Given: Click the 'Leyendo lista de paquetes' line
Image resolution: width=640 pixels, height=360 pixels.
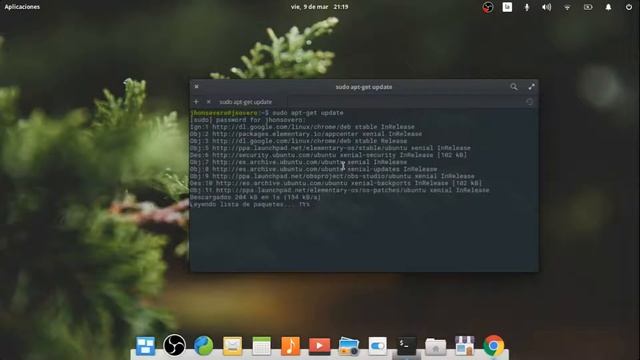Looking at the screenshot, I should pyautogui.click(x=249, y=204).
